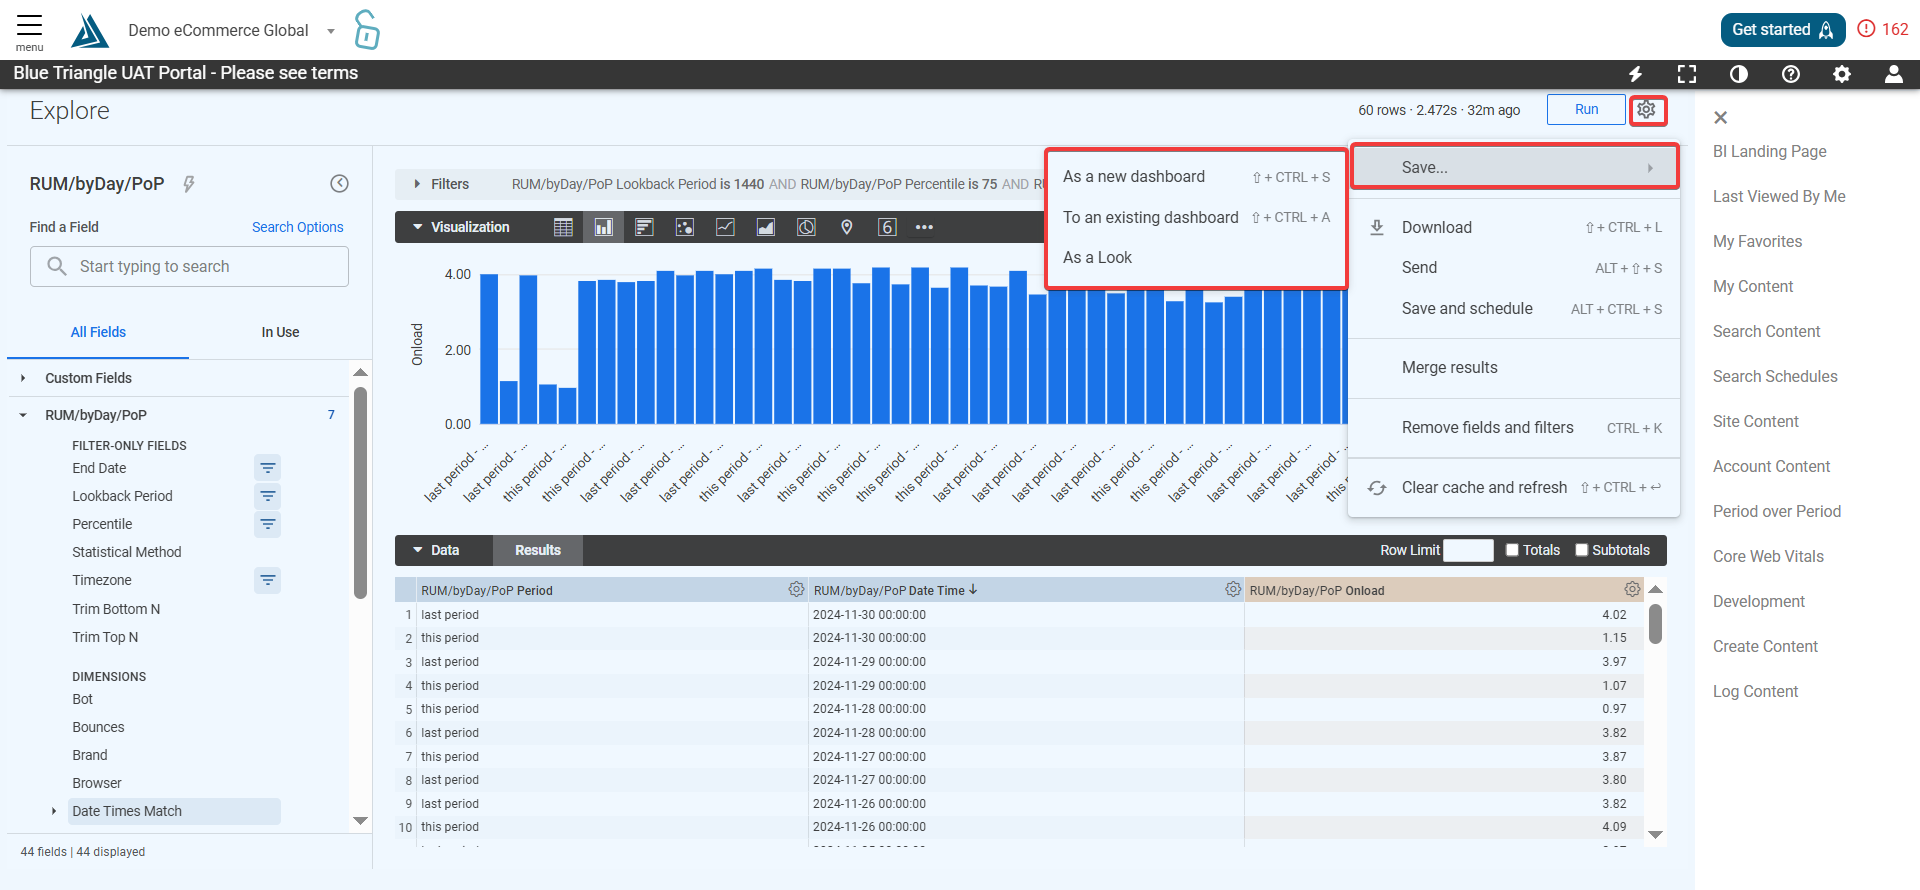Select the single value visualization icon

(x=887, y=227)
